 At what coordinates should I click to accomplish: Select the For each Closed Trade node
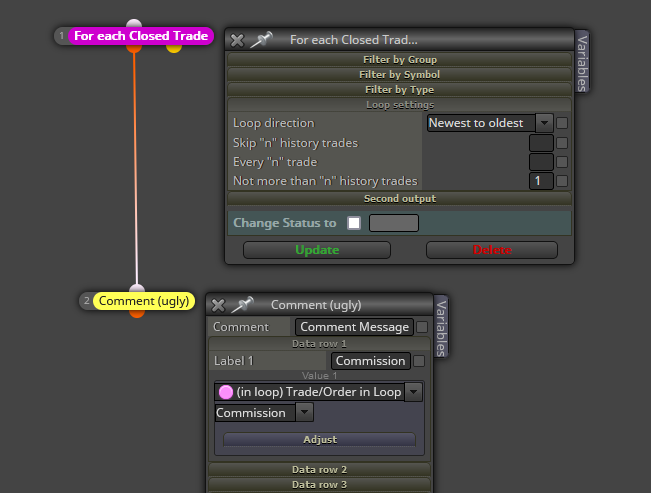[141, 36]
